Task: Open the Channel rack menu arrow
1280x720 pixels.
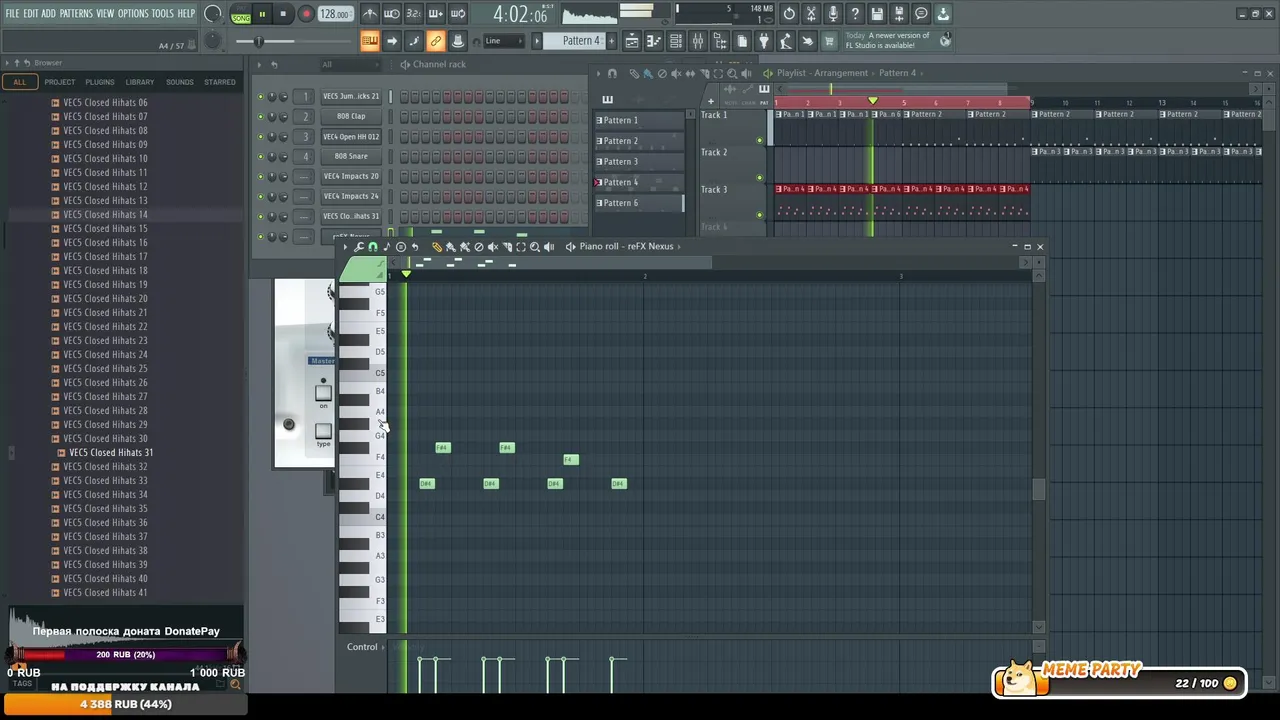Action: (259, 64)
